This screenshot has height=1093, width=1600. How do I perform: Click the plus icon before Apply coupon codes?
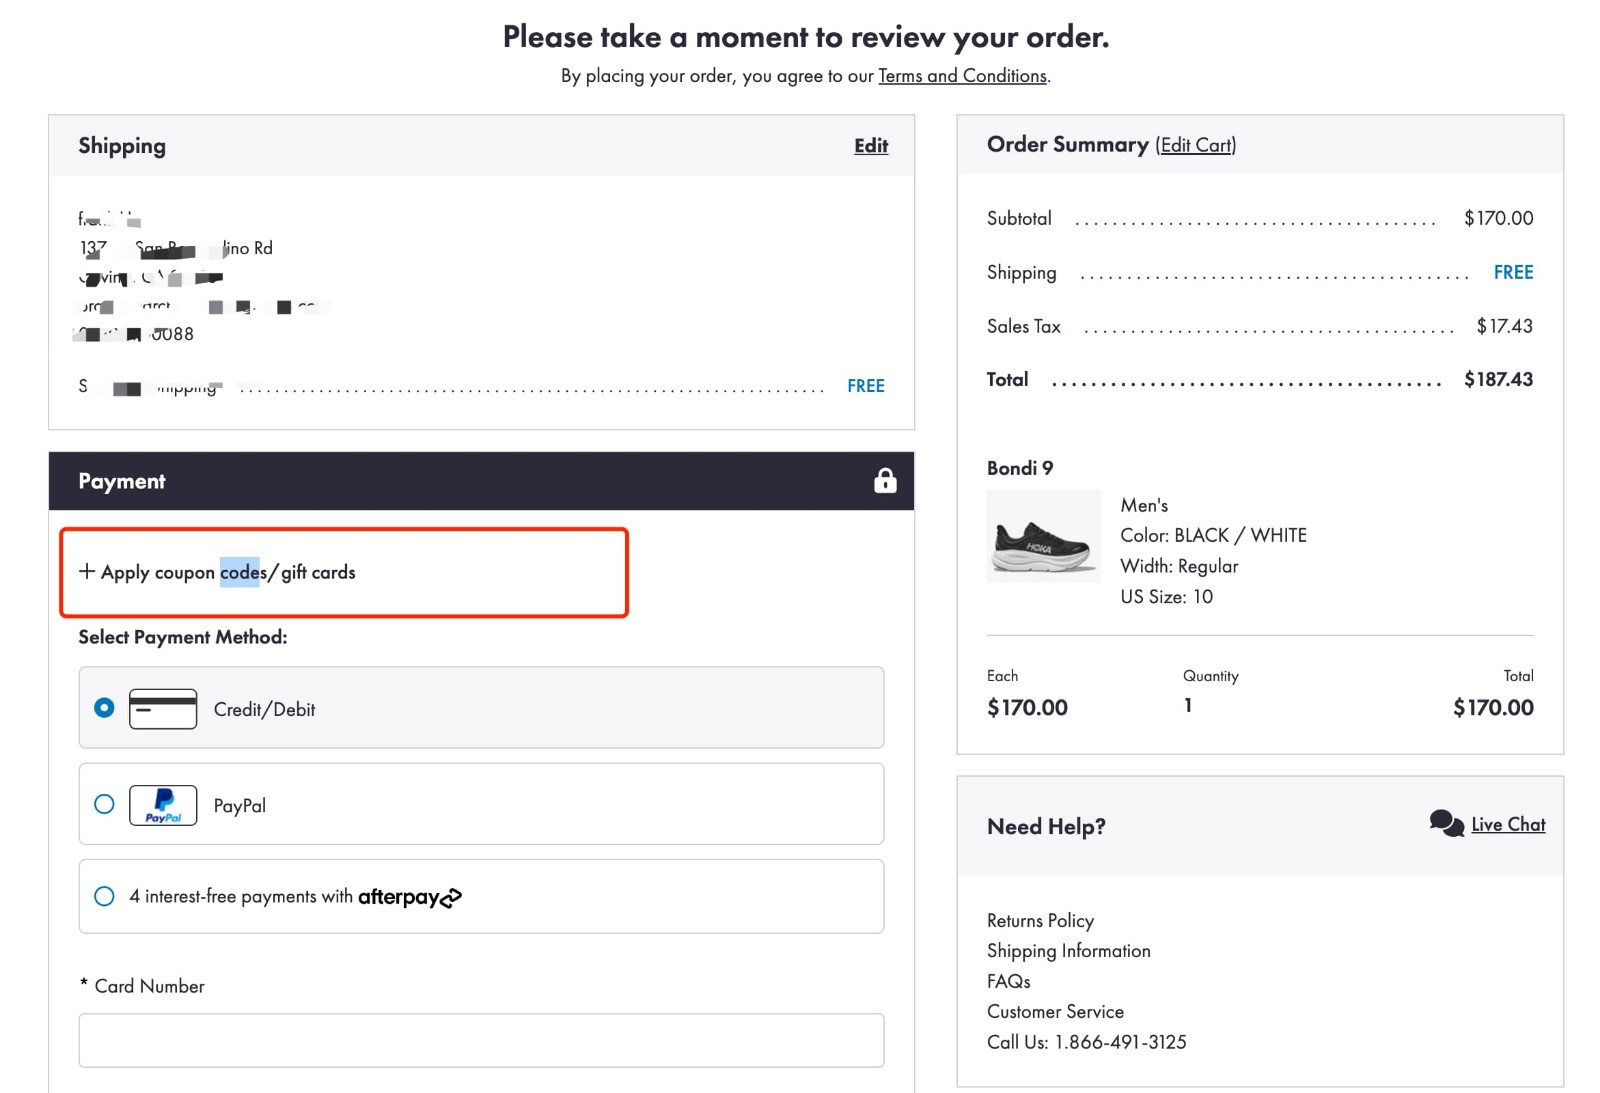(85, 572)
